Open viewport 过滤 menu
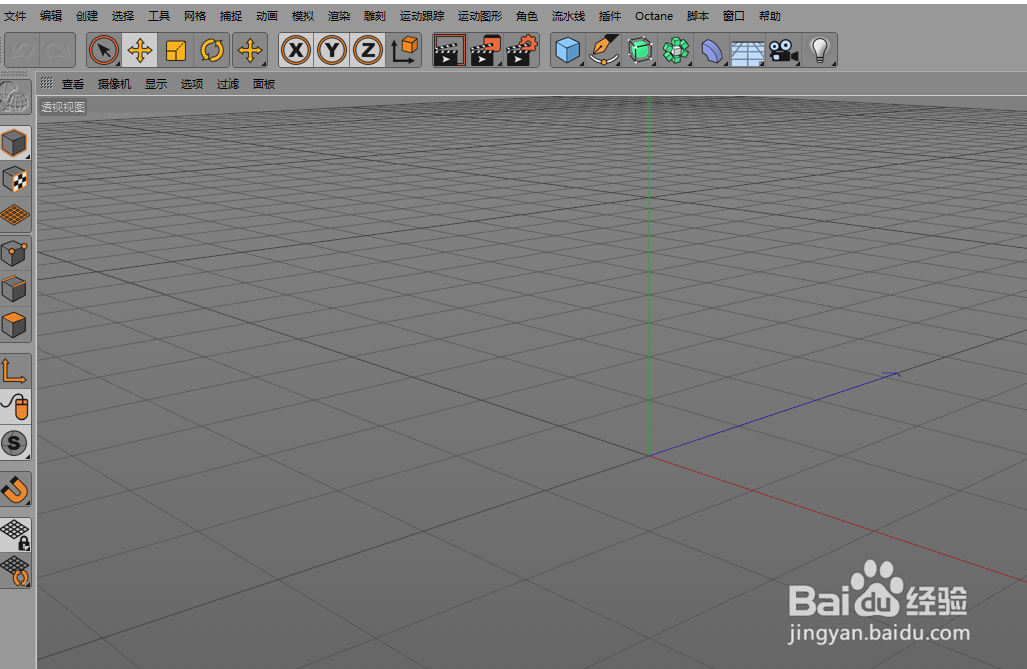 [228, 84]
